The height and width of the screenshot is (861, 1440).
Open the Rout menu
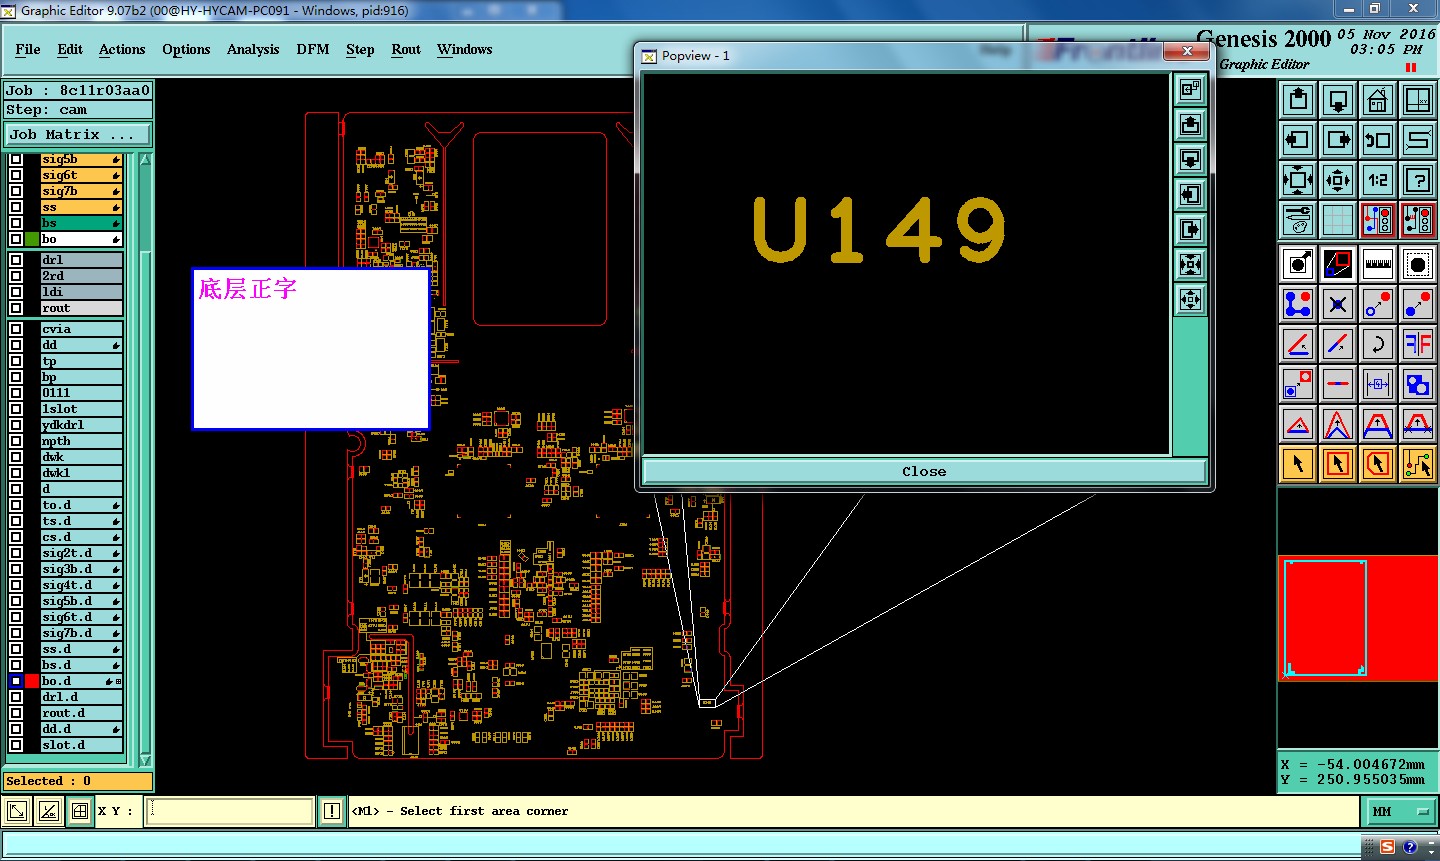406,49
